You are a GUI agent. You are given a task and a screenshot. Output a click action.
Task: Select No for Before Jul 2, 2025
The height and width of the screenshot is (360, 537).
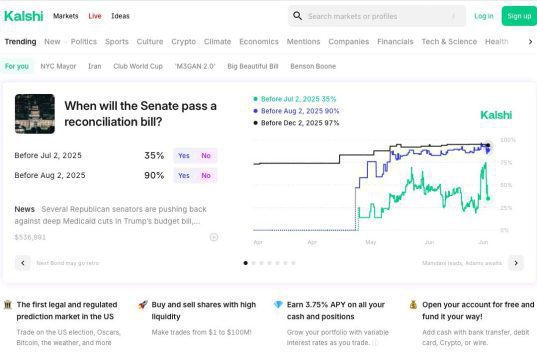(206, 156)
